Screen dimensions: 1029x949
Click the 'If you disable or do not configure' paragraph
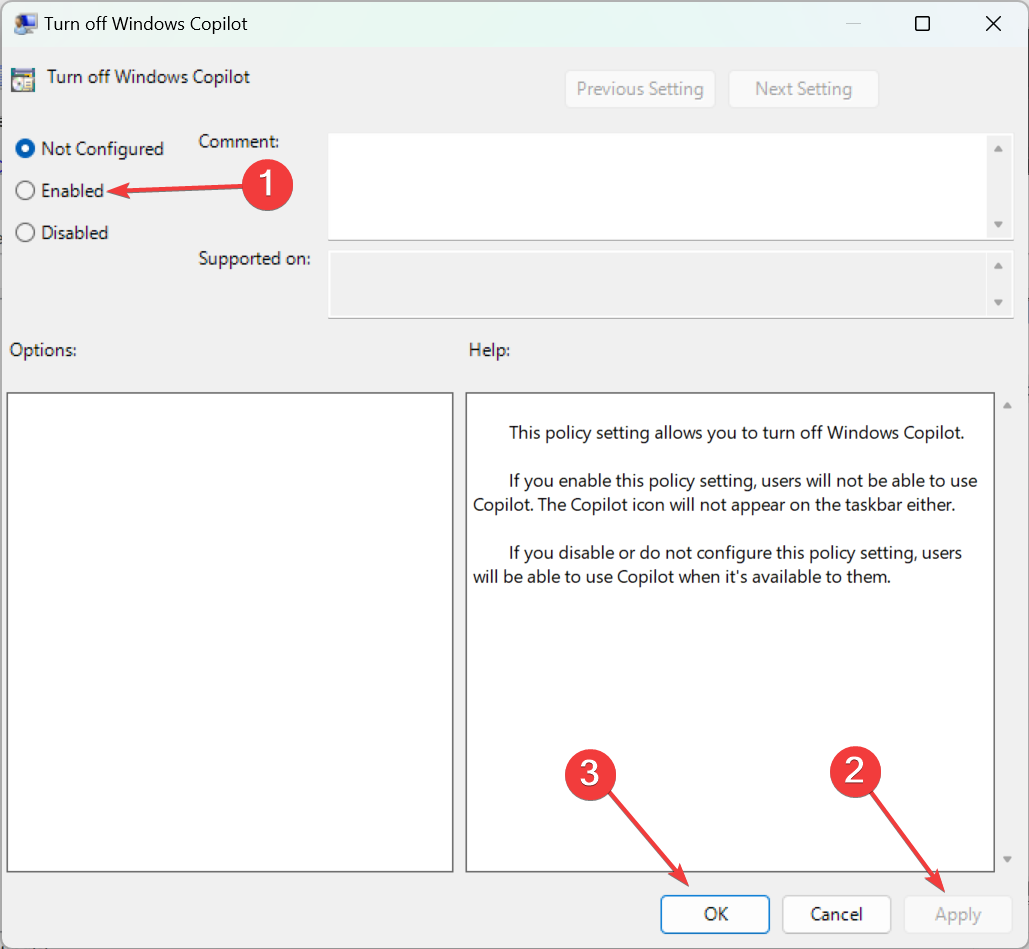pyautogui.click(x=717, y=565)
